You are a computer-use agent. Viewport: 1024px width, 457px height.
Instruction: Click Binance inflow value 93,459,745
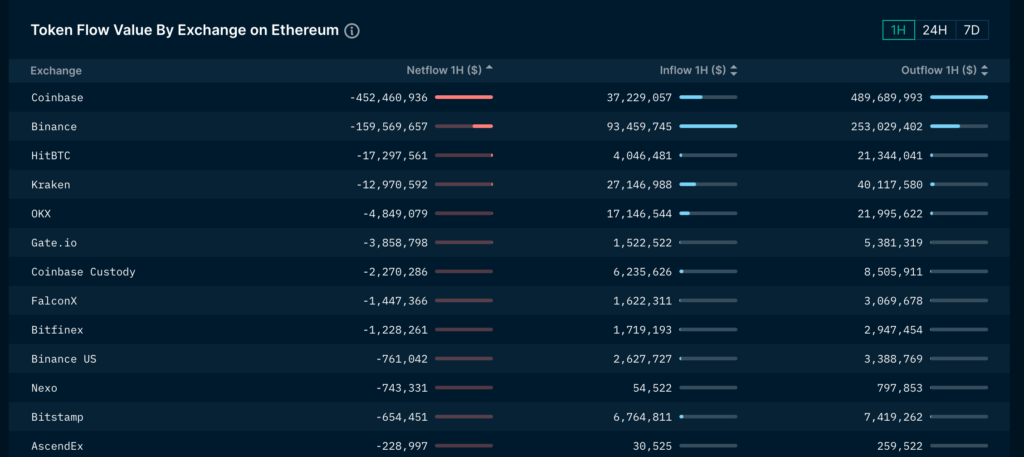(x=639, y=127)
